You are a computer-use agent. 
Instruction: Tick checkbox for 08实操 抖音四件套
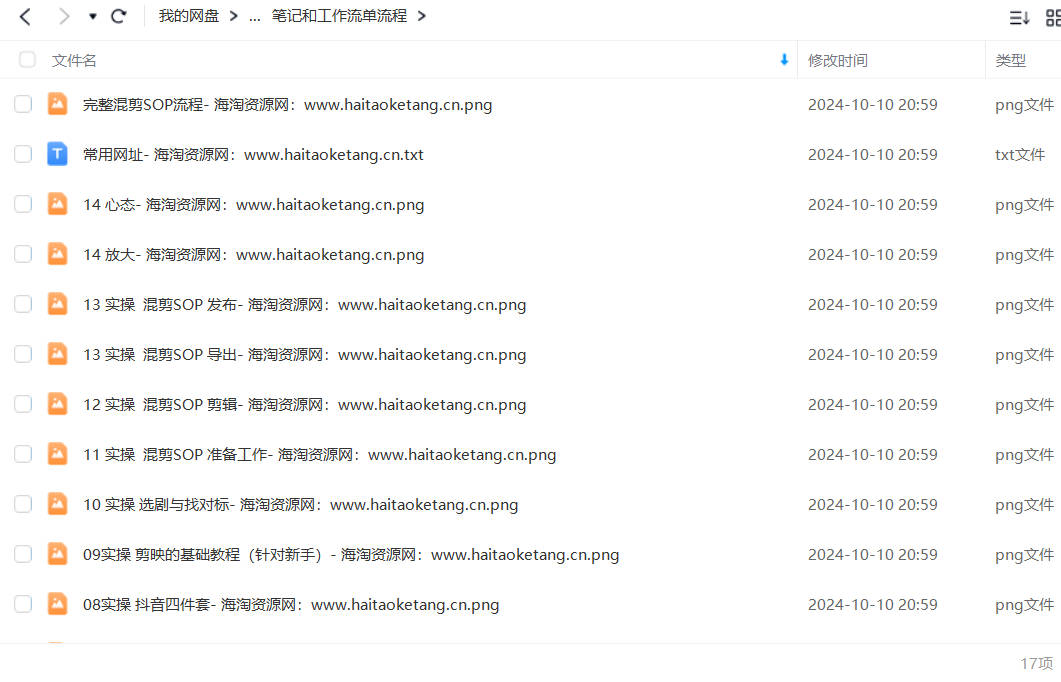23,605
